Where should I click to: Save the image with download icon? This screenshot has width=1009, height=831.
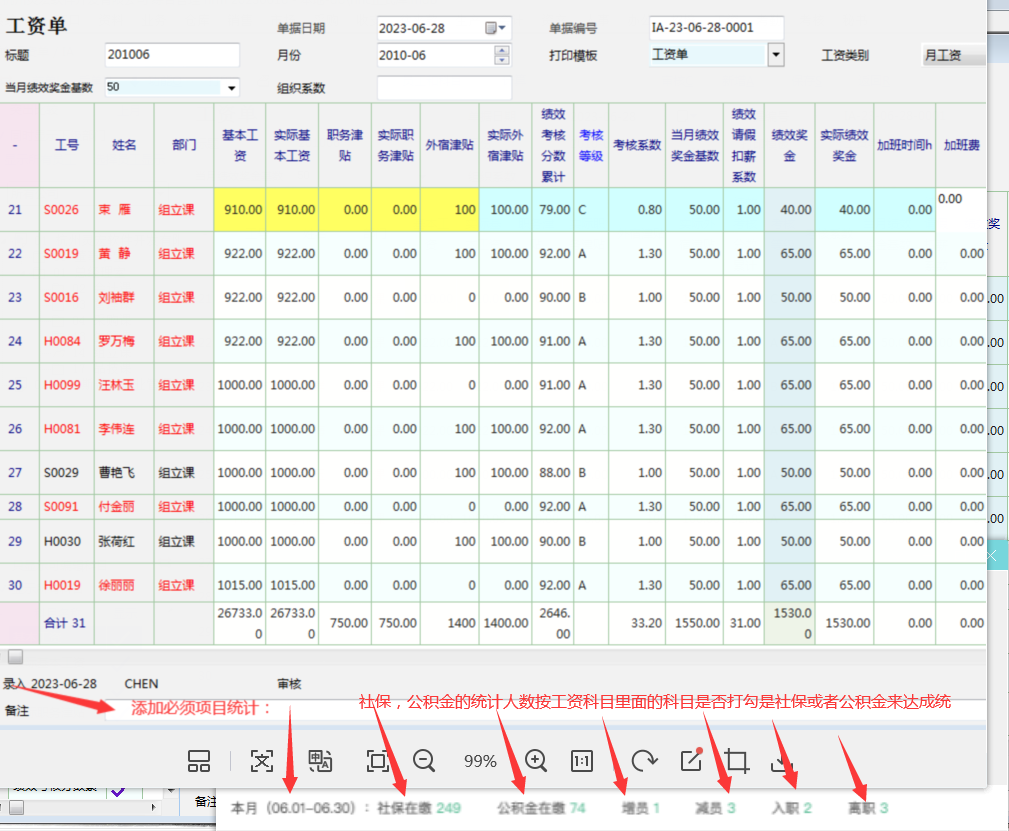coord(782,762)
